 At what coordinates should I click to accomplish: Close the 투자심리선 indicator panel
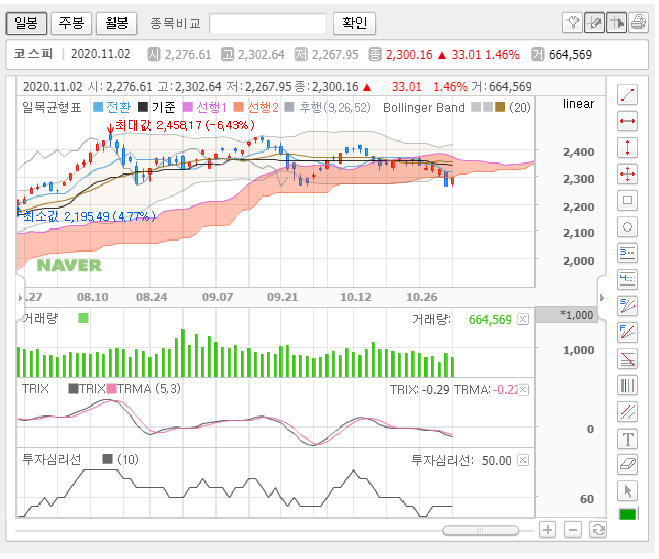[x=523, y=460]
